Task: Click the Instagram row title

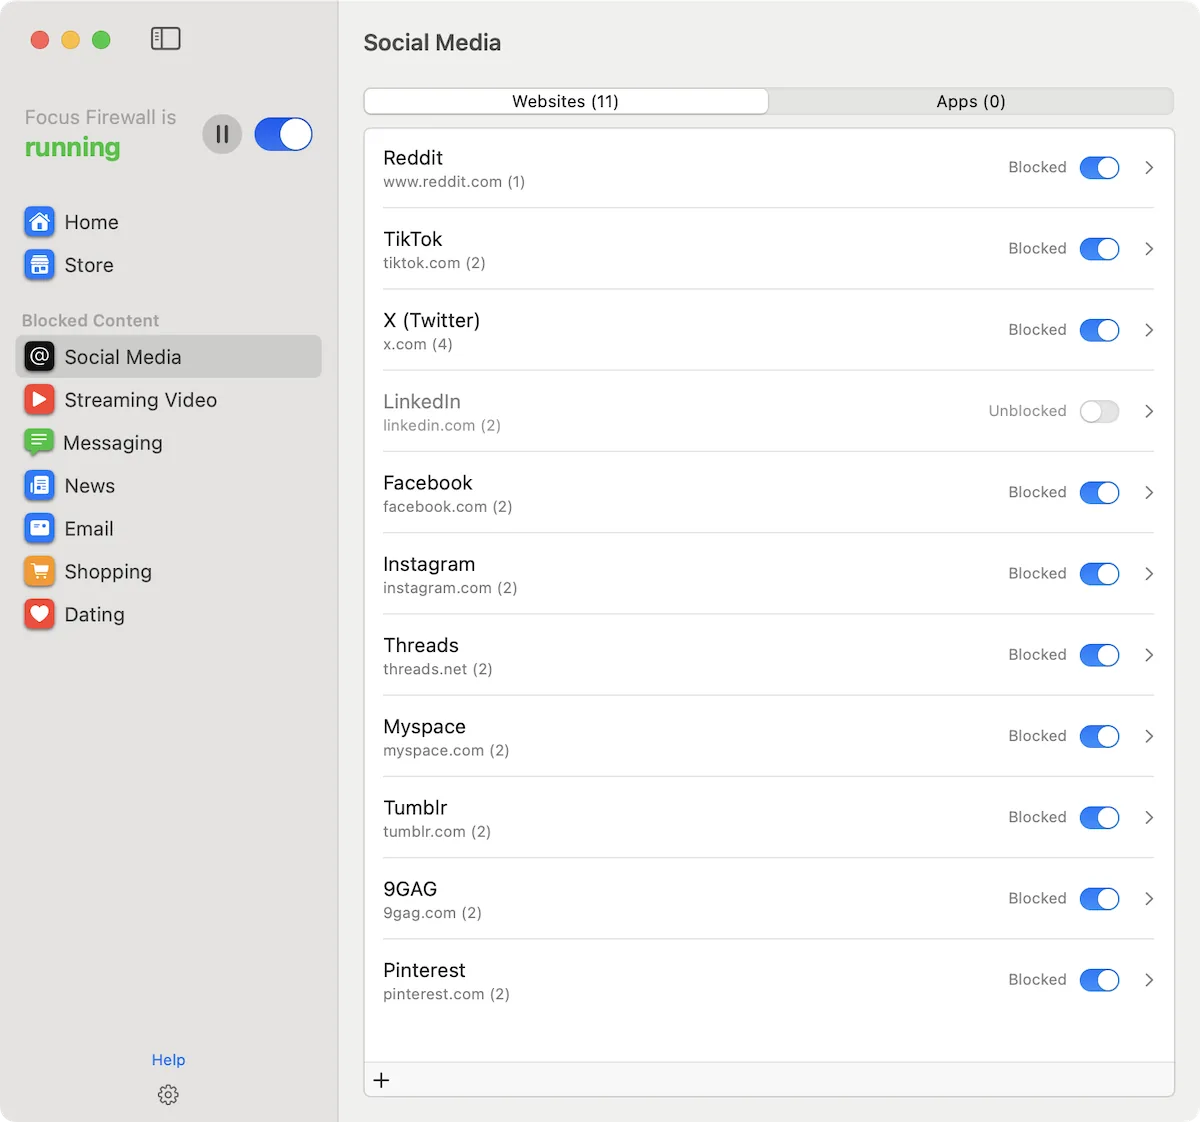Action: click(429, 564)
